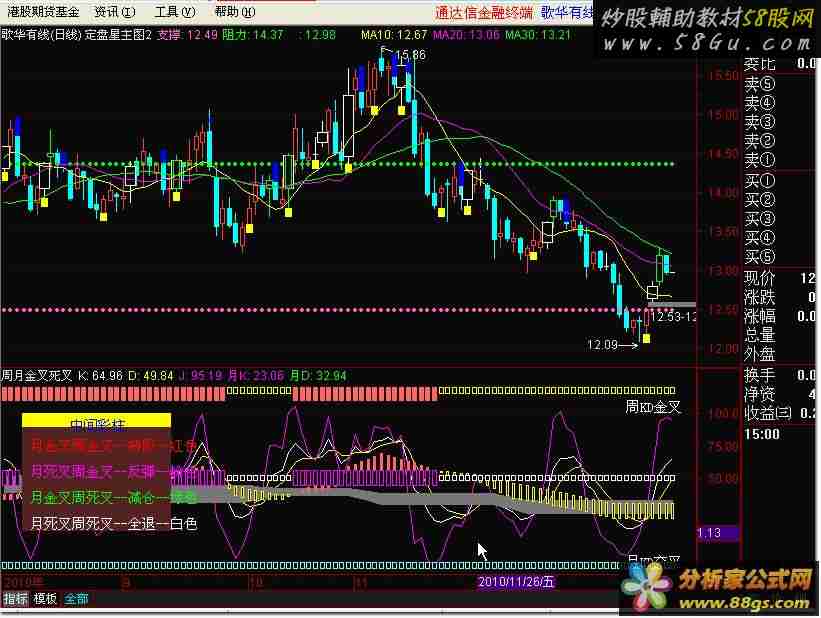Open the 资讯(I) menu
This screenshot has height=618, width=821.
(x=115, y=12)
